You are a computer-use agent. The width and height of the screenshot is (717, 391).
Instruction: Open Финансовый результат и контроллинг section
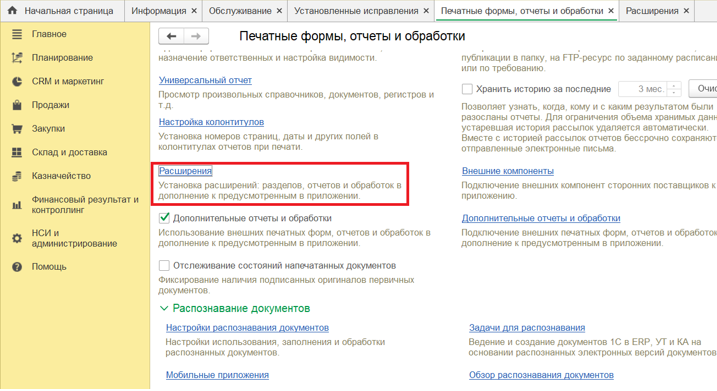coord(85,205)
